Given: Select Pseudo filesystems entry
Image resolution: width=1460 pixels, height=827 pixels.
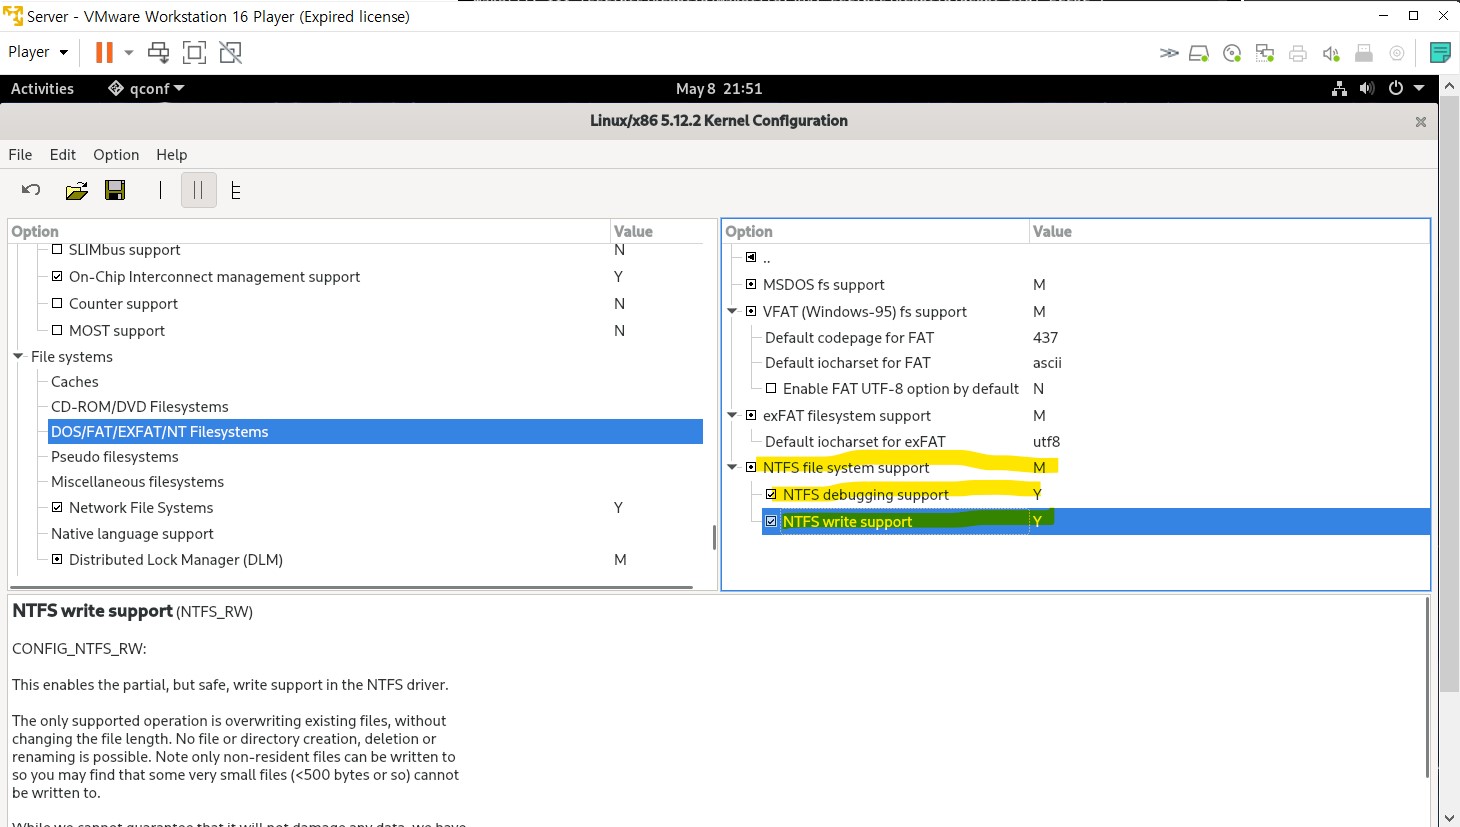Looking at the screenshot, I should click(114, 456).
